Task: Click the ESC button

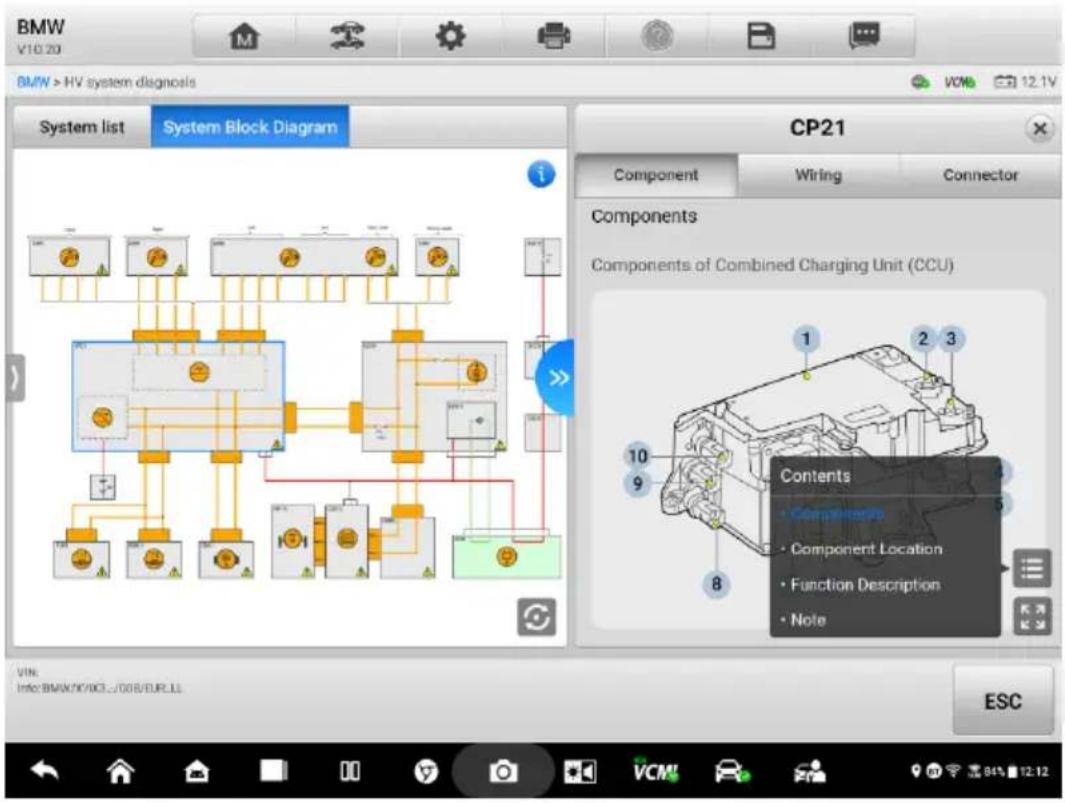Action: [x=1003, y=700]
